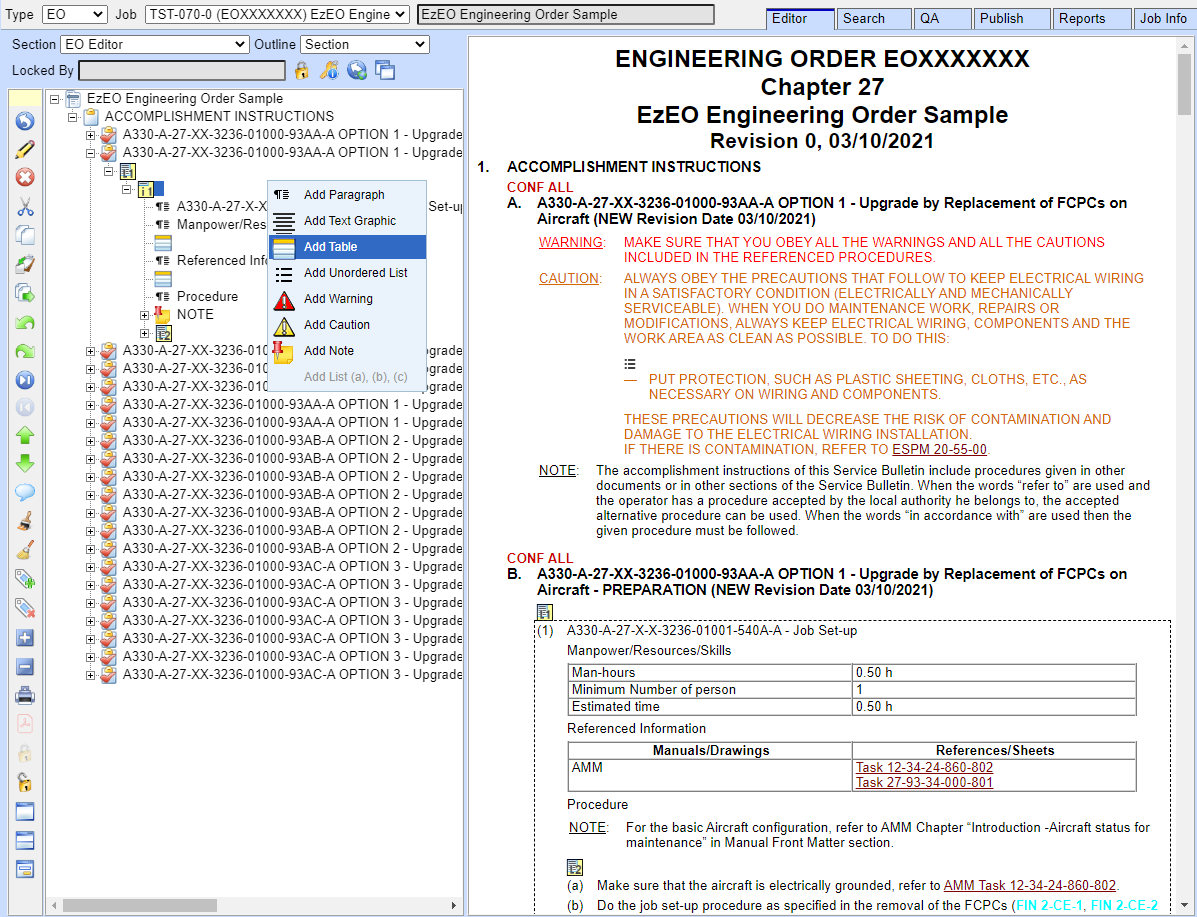Viewport: 1197px width, 917px height.
Task: Click the green undo arrow icon
Action: pos(25,322)
